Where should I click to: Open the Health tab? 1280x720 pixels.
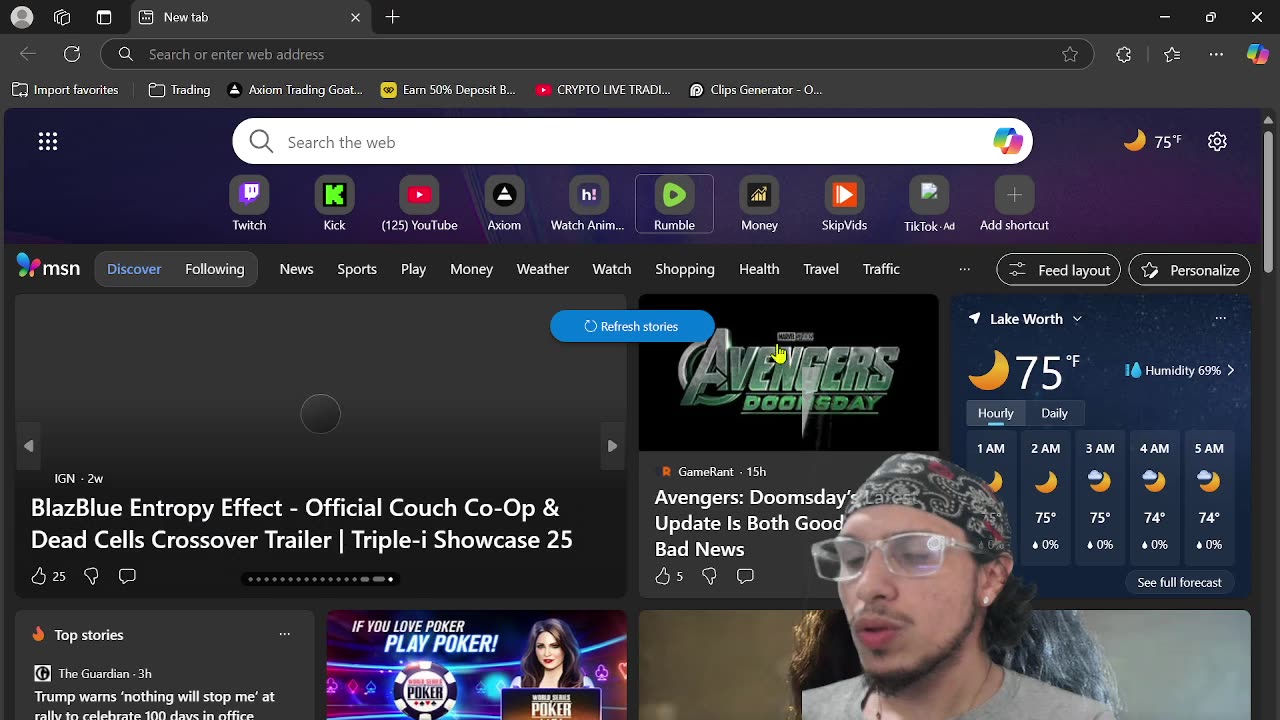tap(759, 269)
